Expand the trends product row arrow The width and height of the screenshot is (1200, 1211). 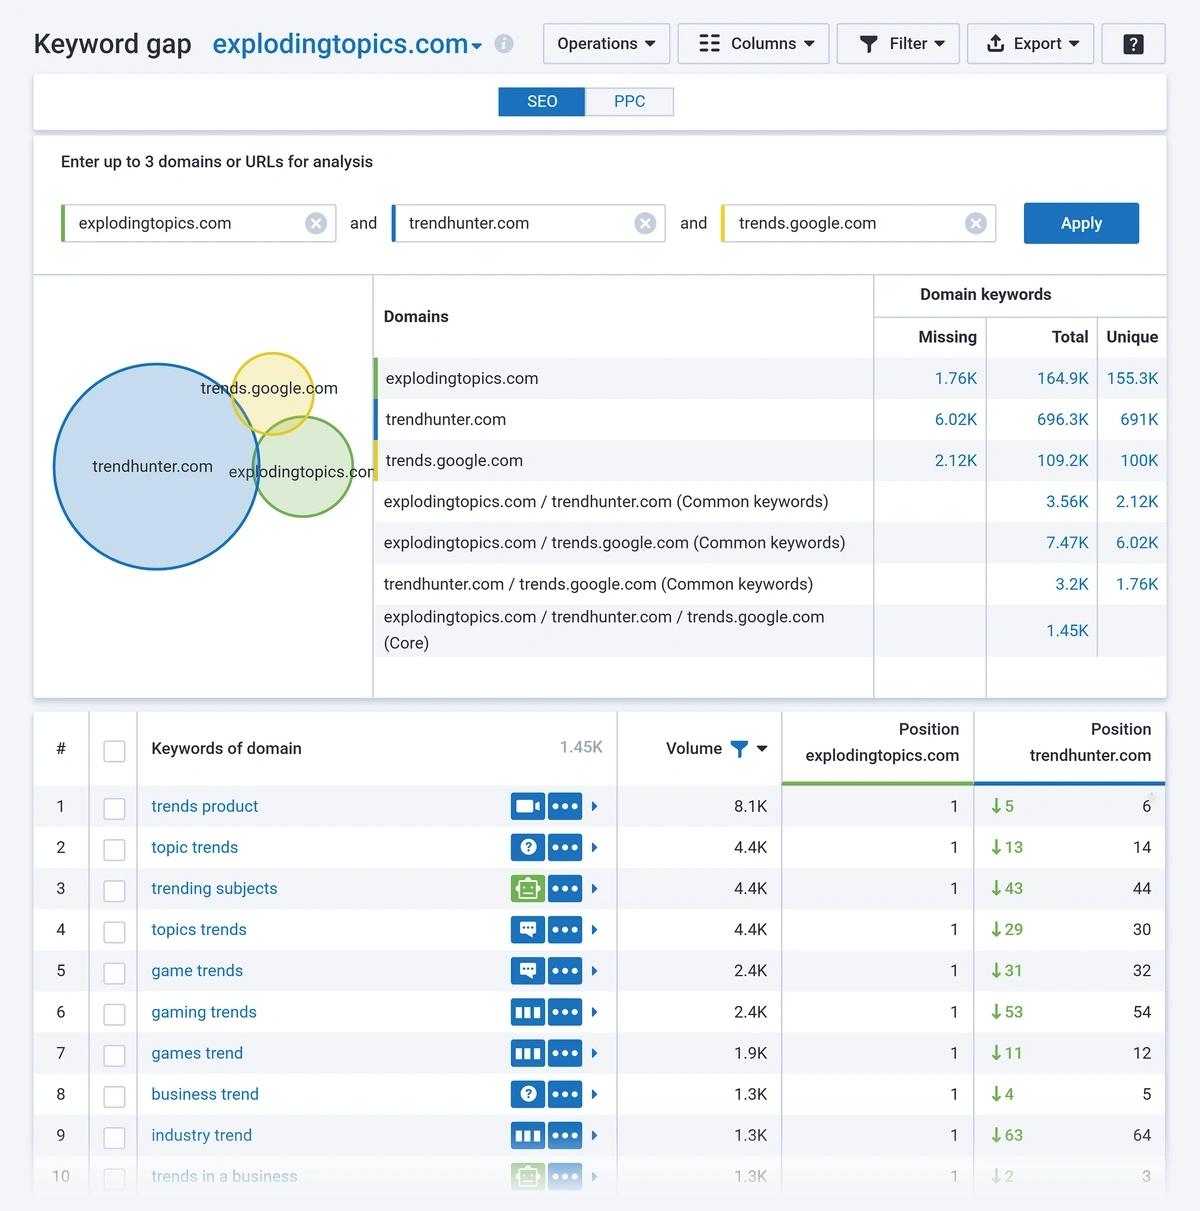coord(594,806)
